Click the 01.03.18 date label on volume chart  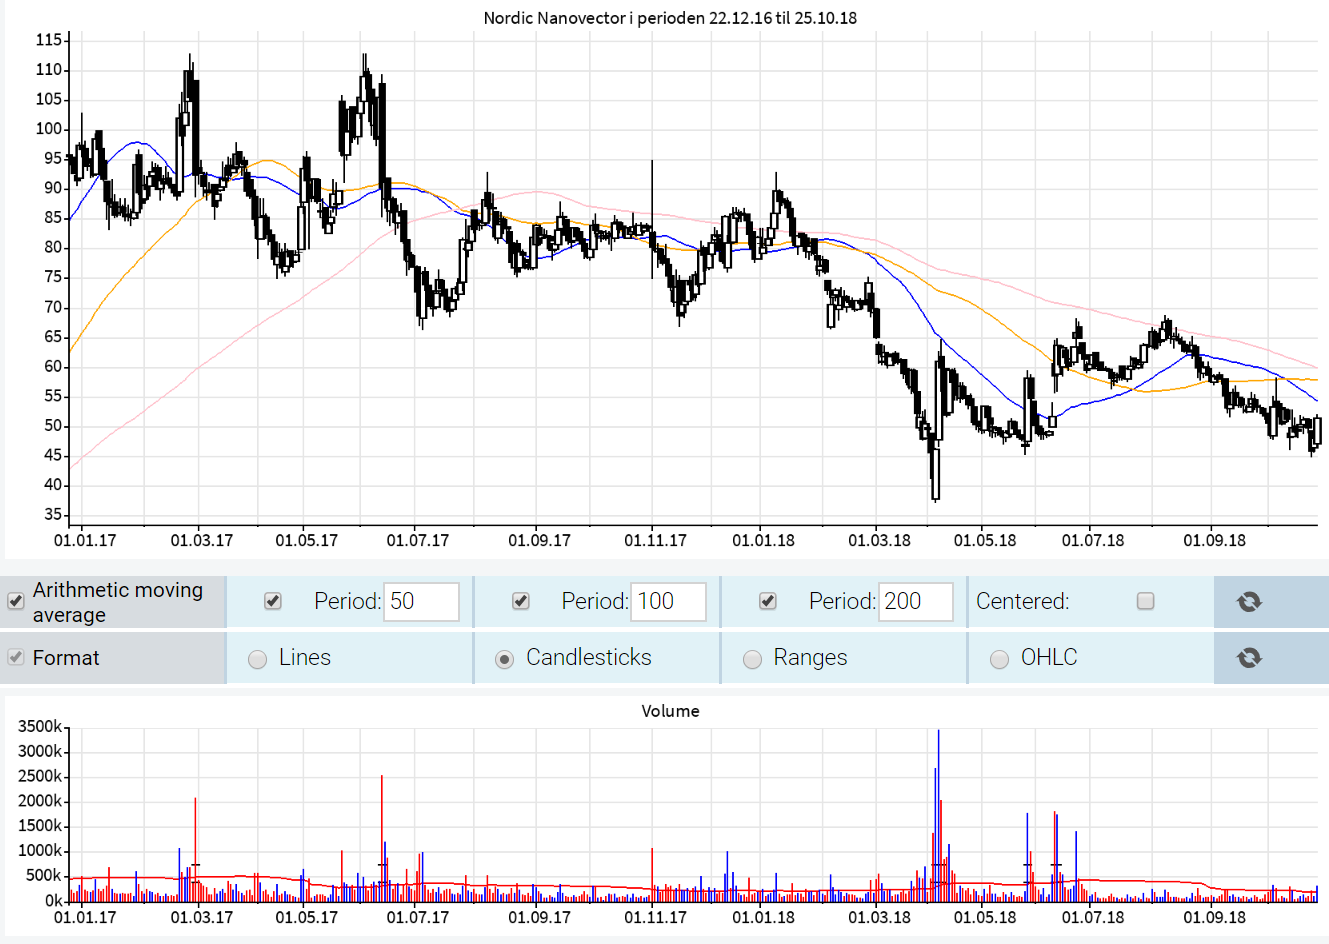[x=880, y=917]
